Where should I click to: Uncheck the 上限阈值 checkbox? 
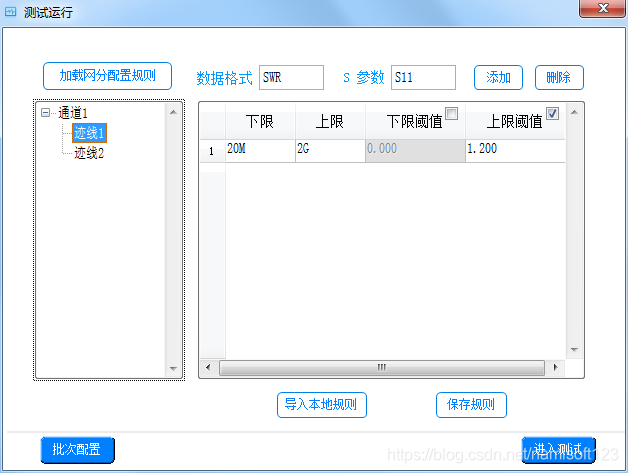tap(552, 113)
